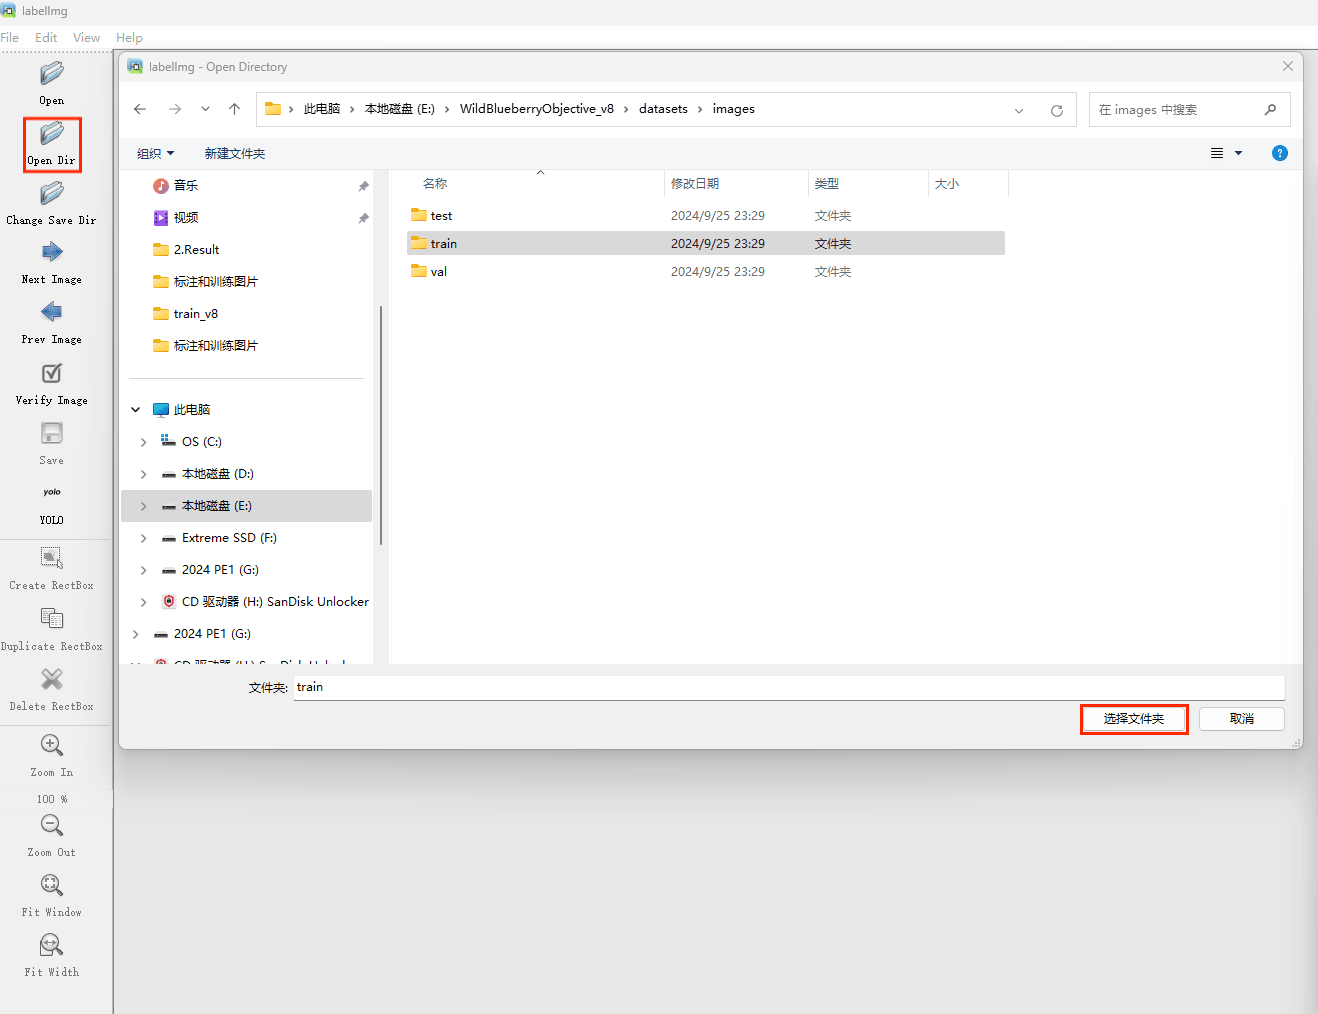Navigate up one folder level arrow

click(234, 110)
